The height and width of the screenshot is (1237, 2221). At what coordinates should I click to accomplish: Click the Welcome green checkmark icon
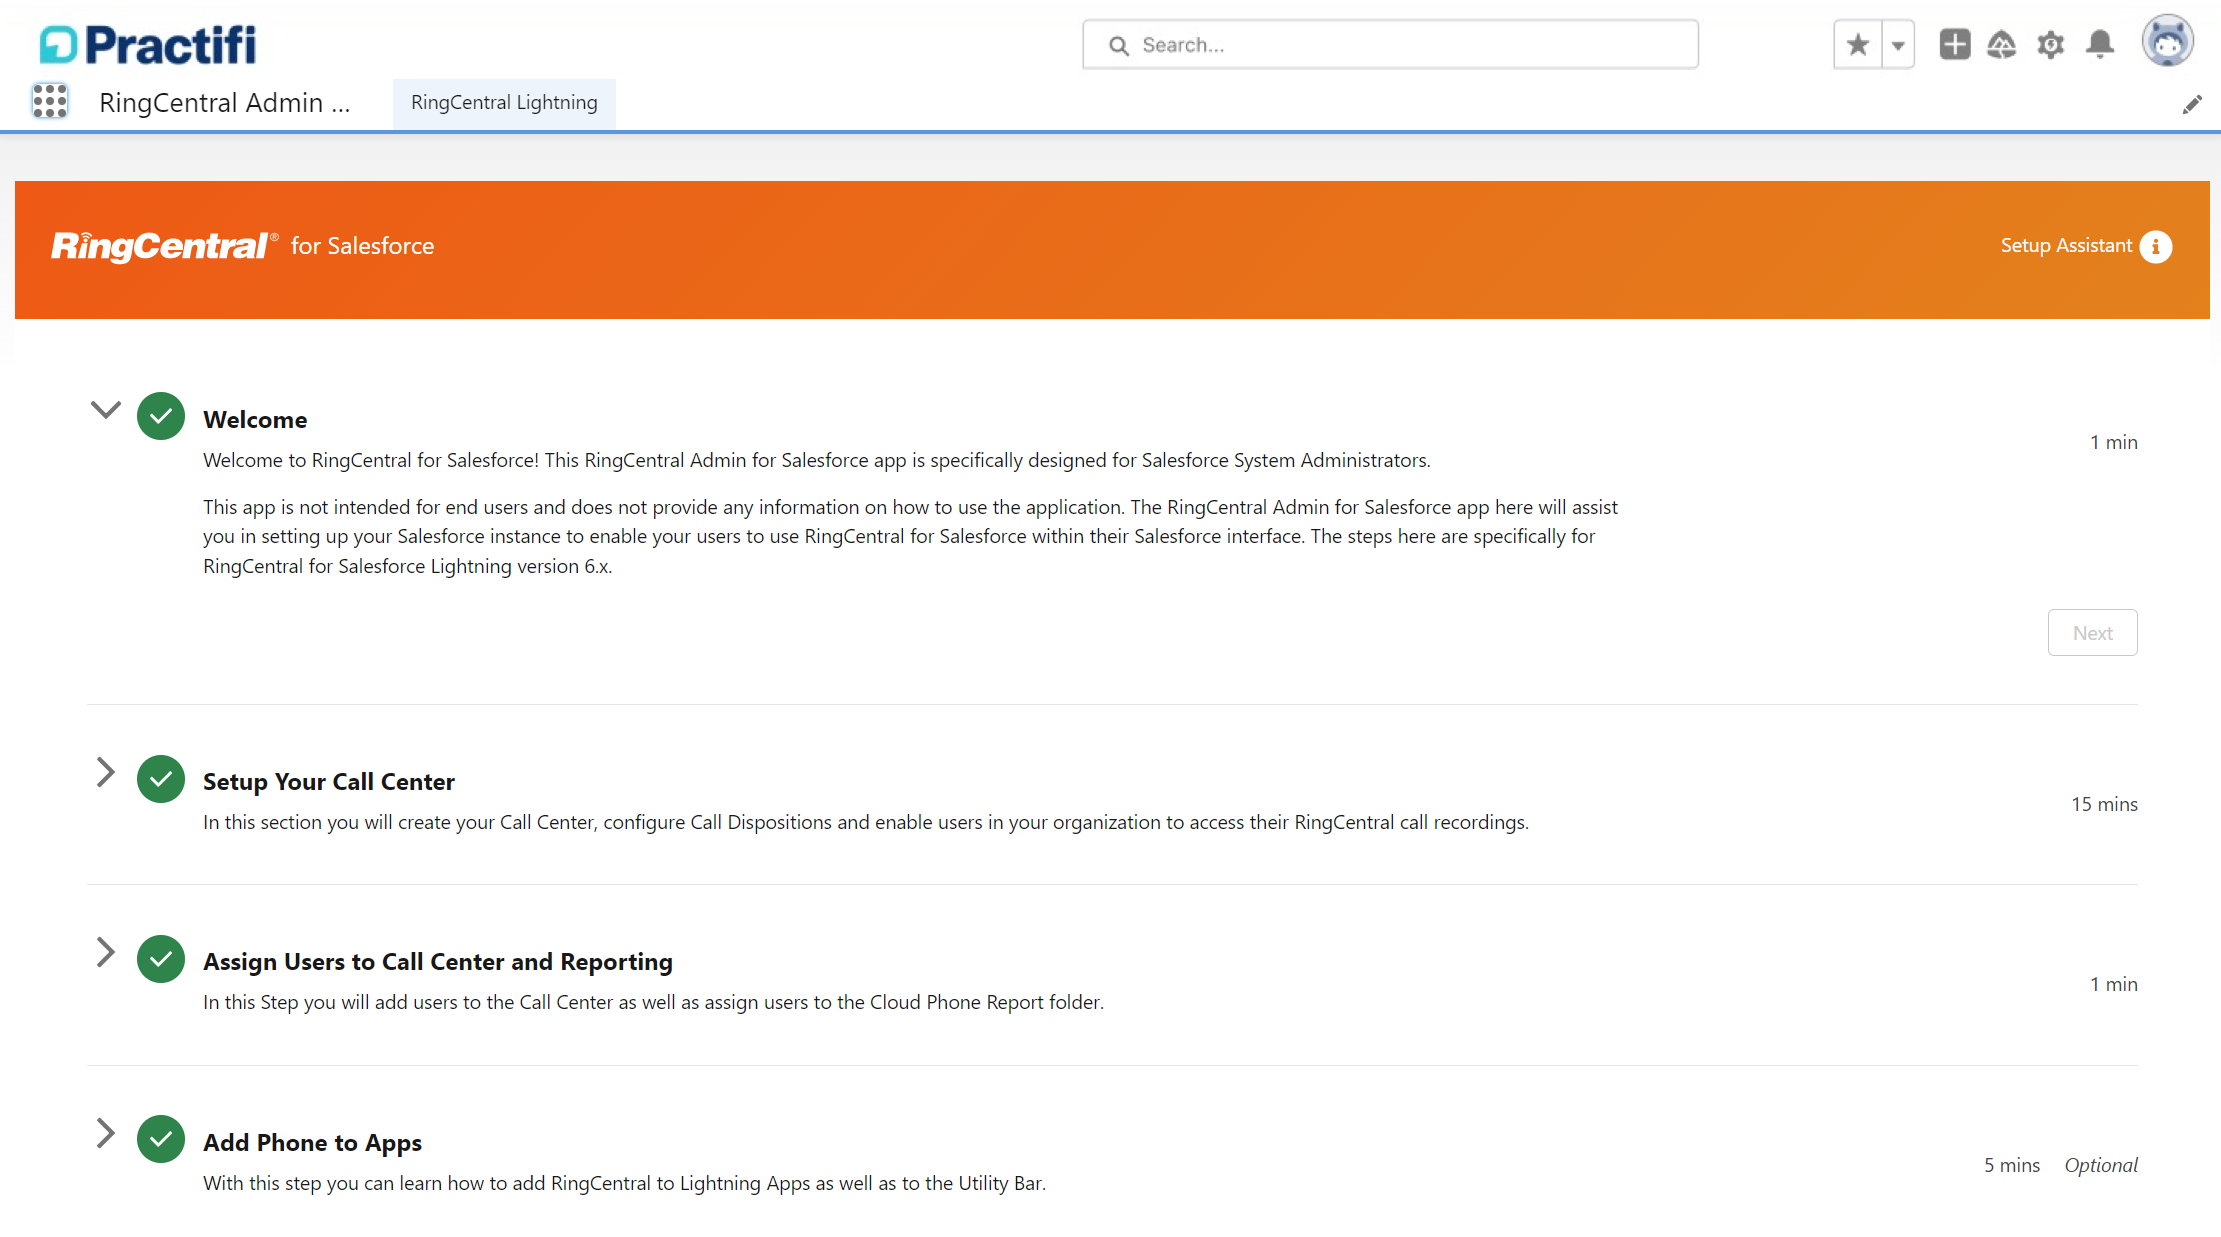(x=161, y=416)
